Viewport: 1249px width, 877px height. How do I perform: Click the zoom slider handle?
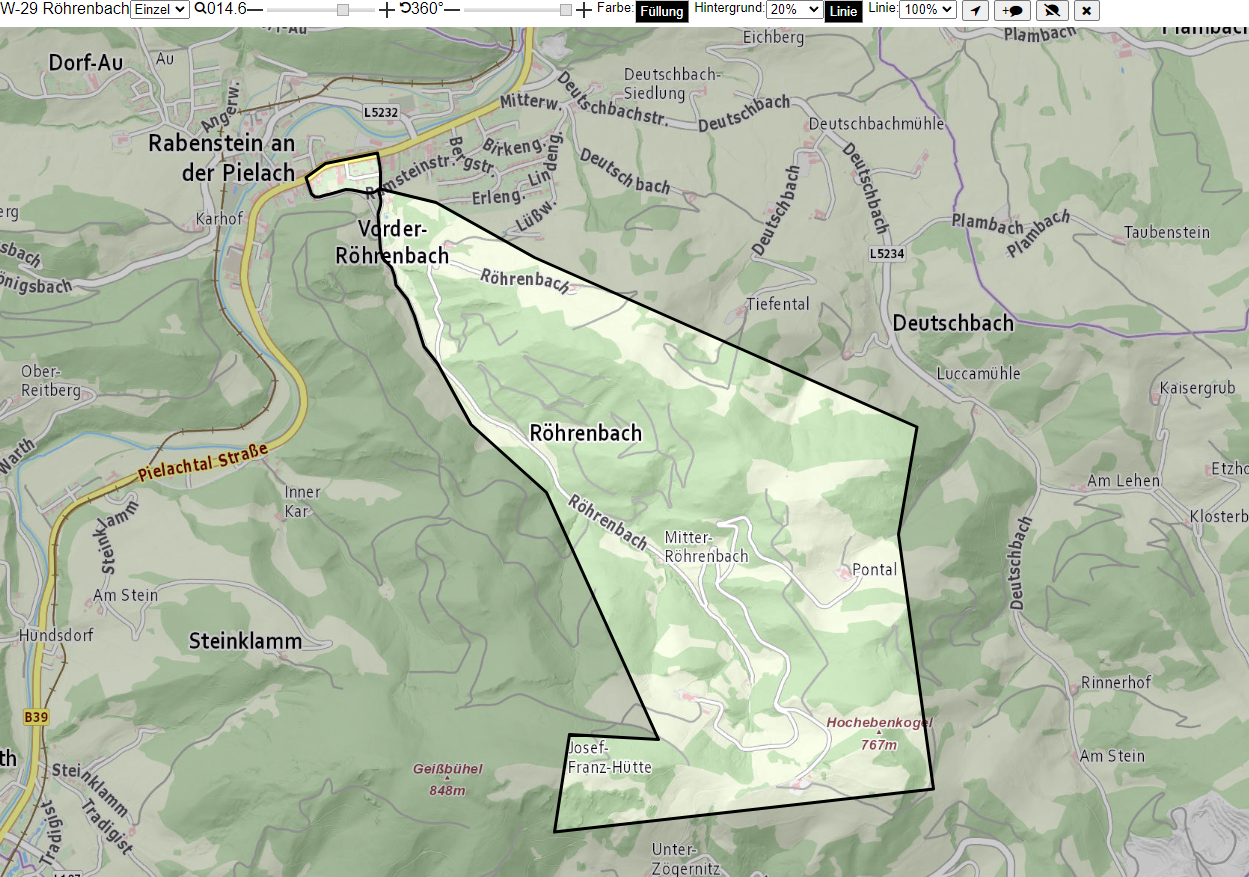tap(343, 9)
